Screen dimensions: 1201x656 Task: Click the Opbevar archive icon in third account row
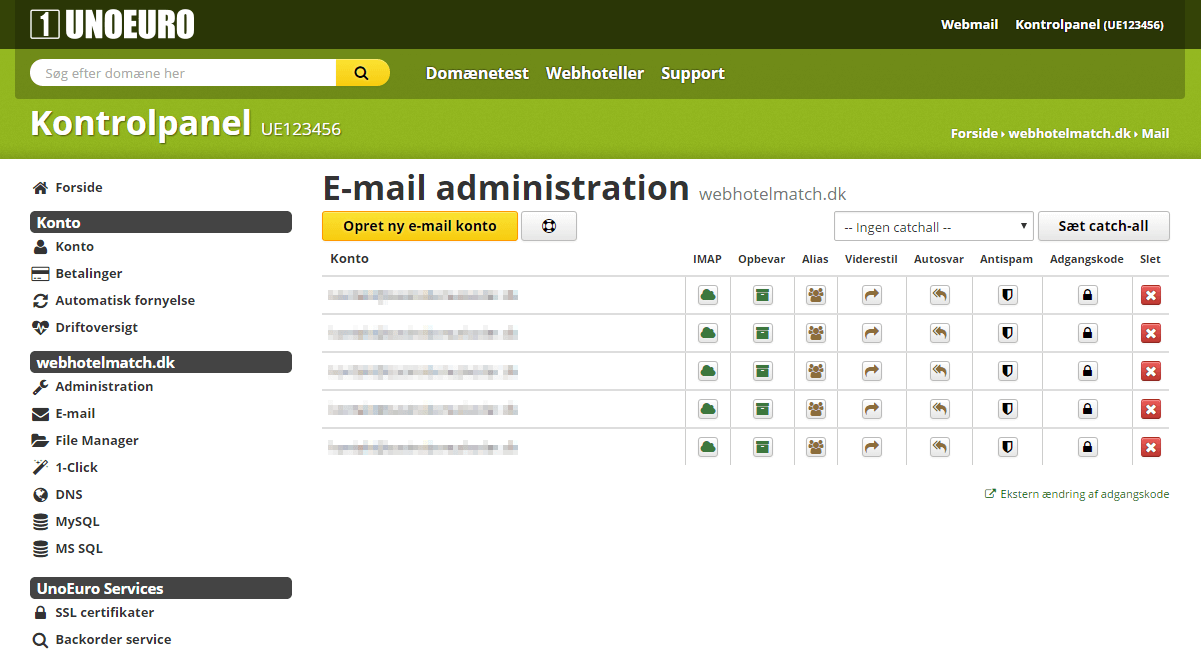coord(763,371)
